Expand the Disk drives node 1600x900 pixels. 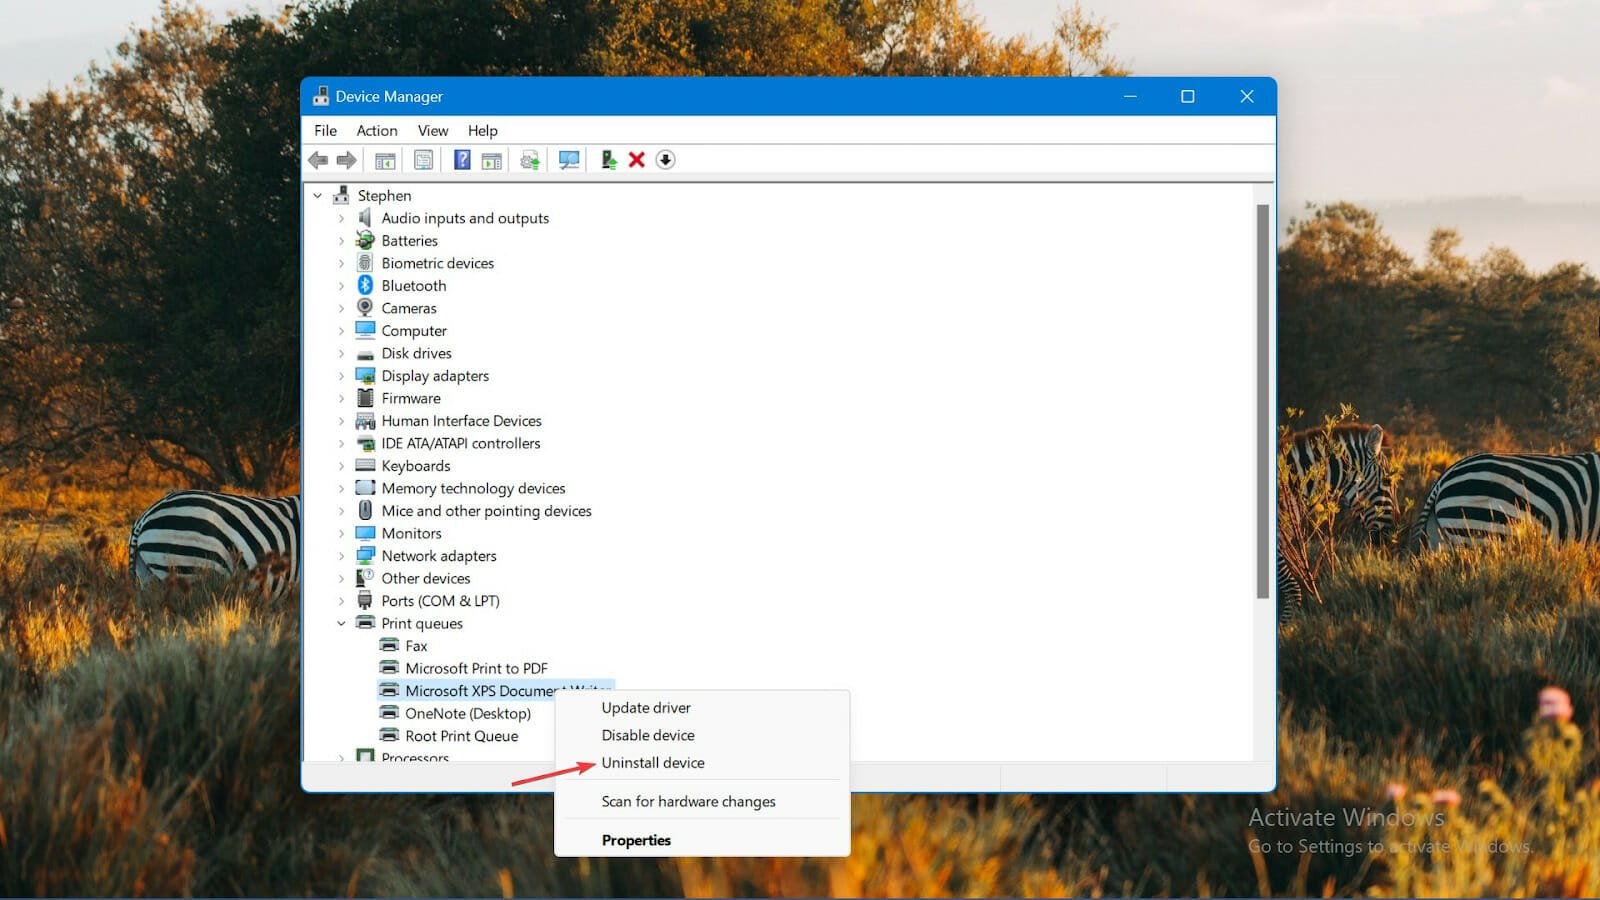point(341,353)
